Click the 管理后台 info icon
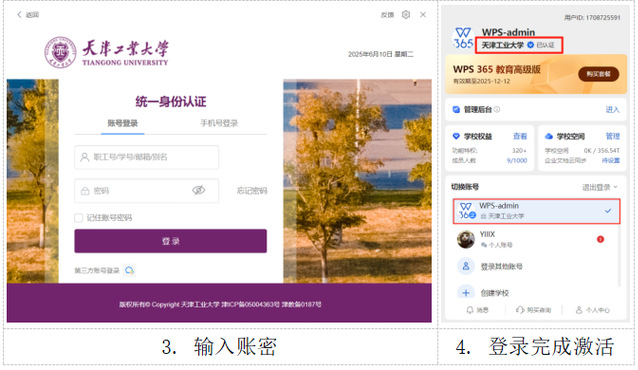Image resolution: width=638 pixels, height=370 pixels. 497,109
